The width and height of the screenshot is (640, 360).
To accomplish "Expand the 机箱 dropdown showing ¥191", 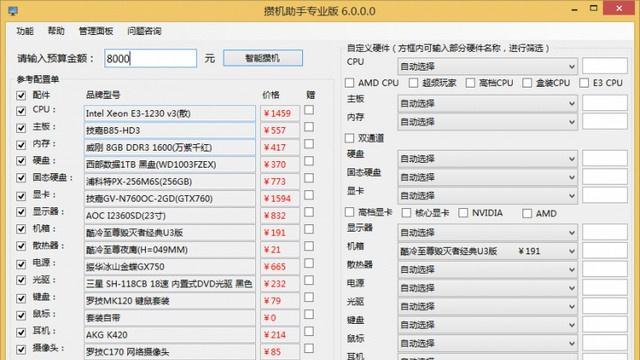I will [x=487, y=251].
